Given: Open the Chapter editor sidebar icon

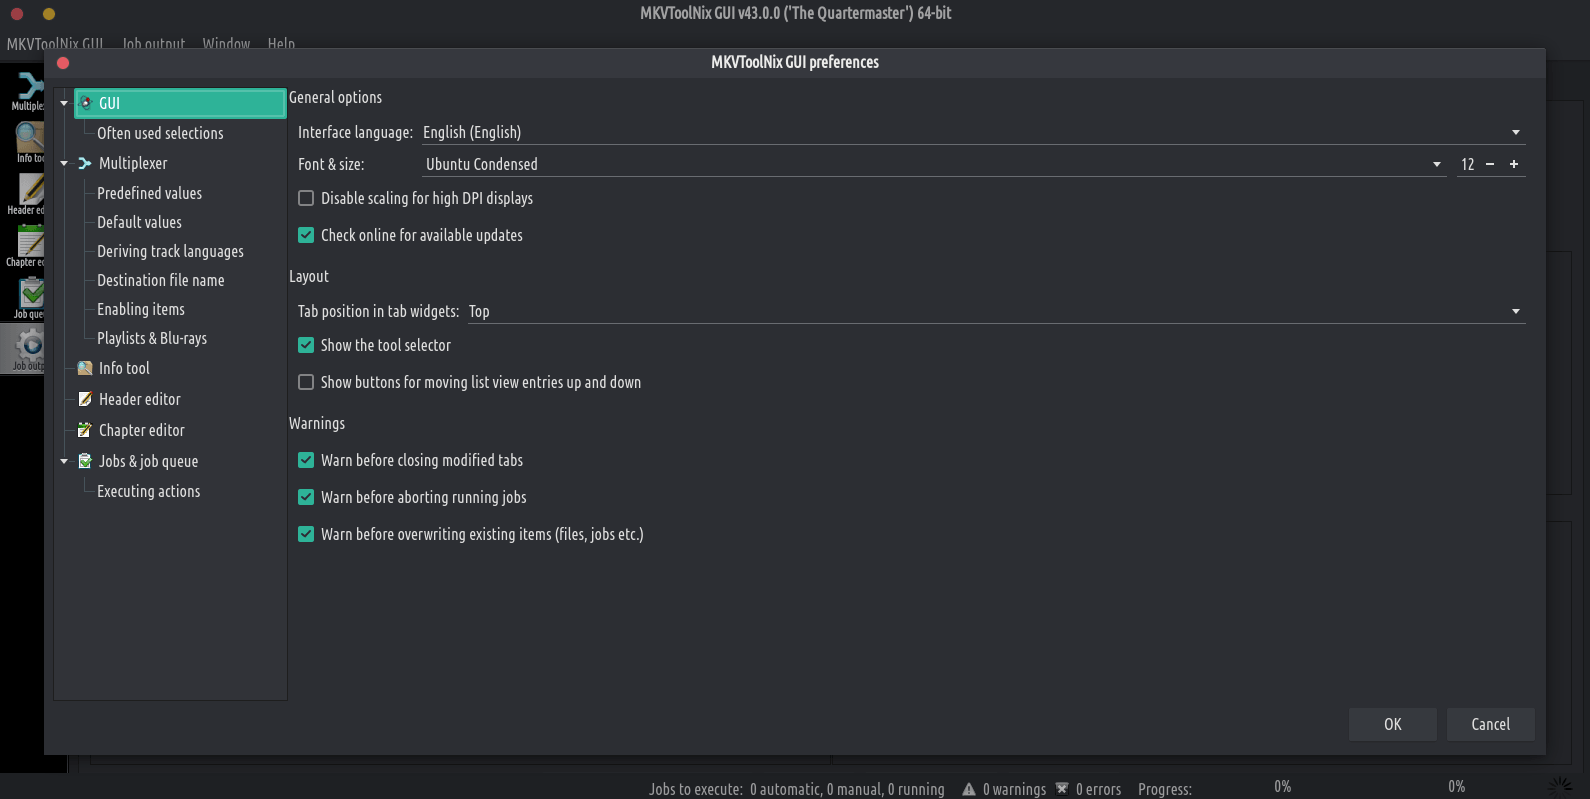Looking at the screenshot, I should pyautogui.click(x=29, y=245).
